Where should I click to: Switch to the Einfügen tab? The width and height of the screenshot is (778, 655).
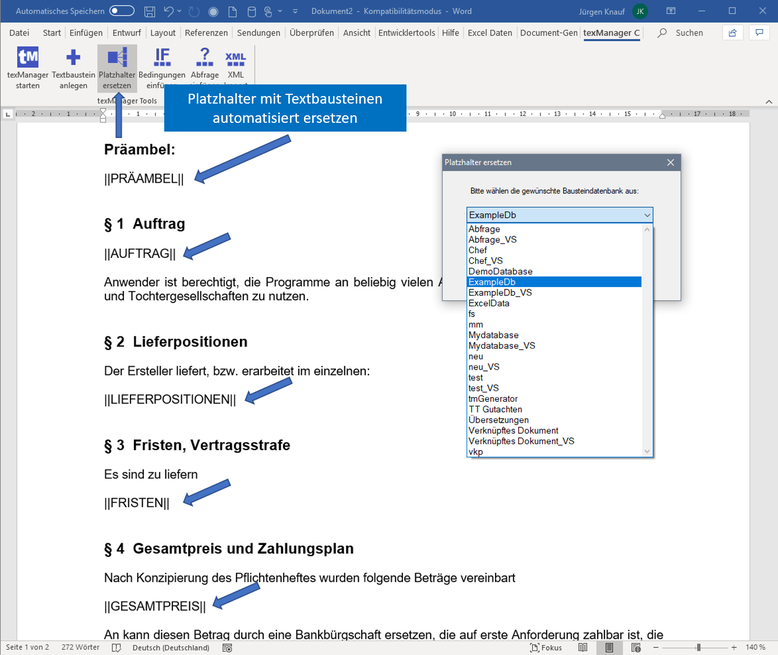point(86,33)
